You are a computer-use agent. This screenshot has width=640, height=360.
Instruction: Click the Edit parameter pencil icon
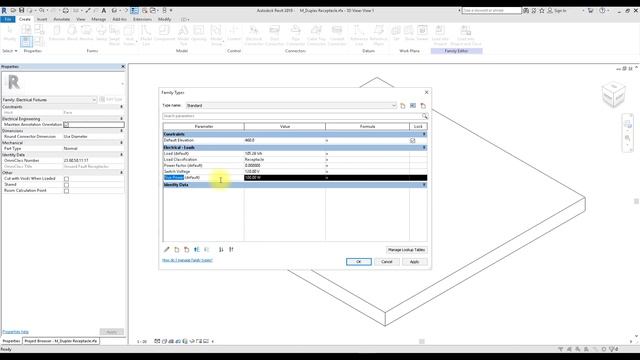tap(167, 249)
